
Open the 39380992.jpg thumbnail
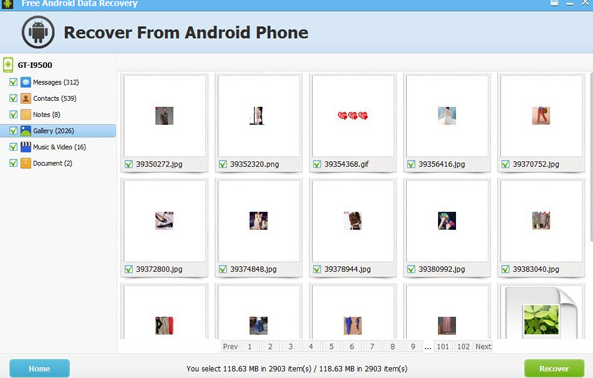tap(447, 221)
